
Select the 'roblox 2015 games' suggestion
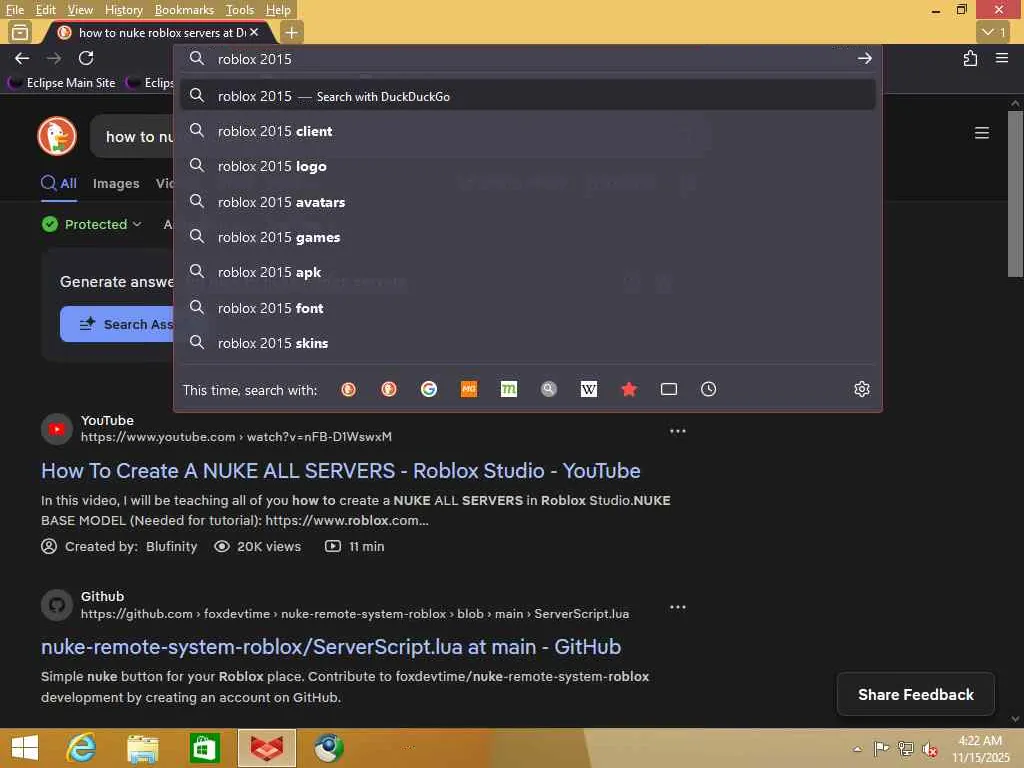click(528, 237)
